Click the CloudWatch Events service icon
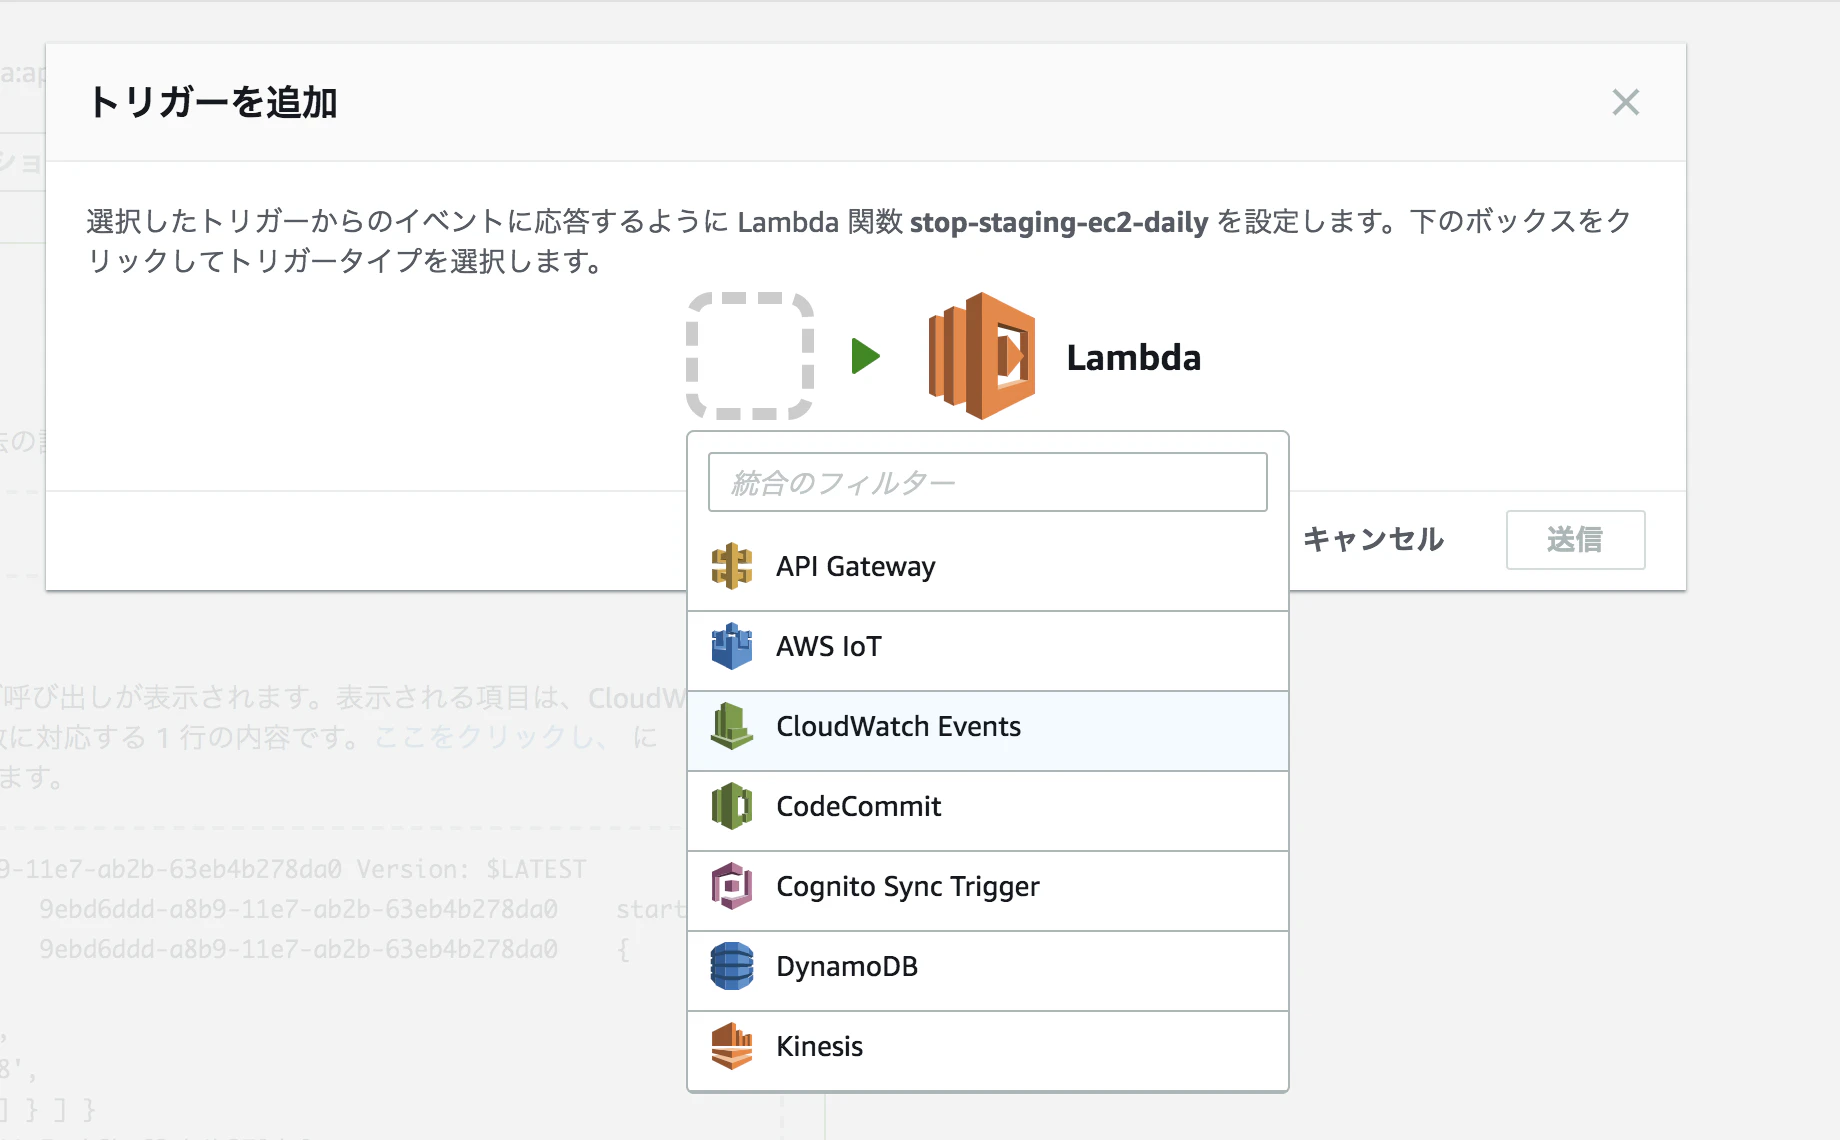Screen dimensions: 1840x1140 (x=732, y=726)
